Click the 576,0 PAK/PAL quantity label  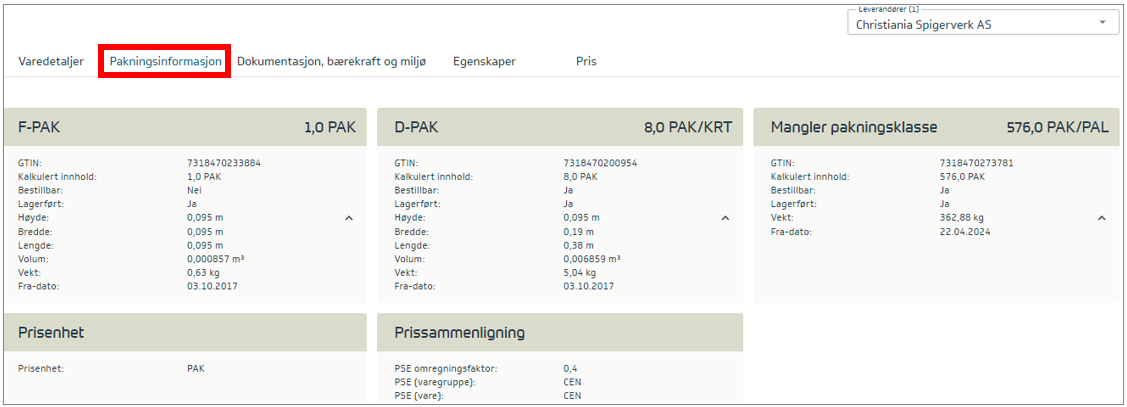coord(1057,128)
